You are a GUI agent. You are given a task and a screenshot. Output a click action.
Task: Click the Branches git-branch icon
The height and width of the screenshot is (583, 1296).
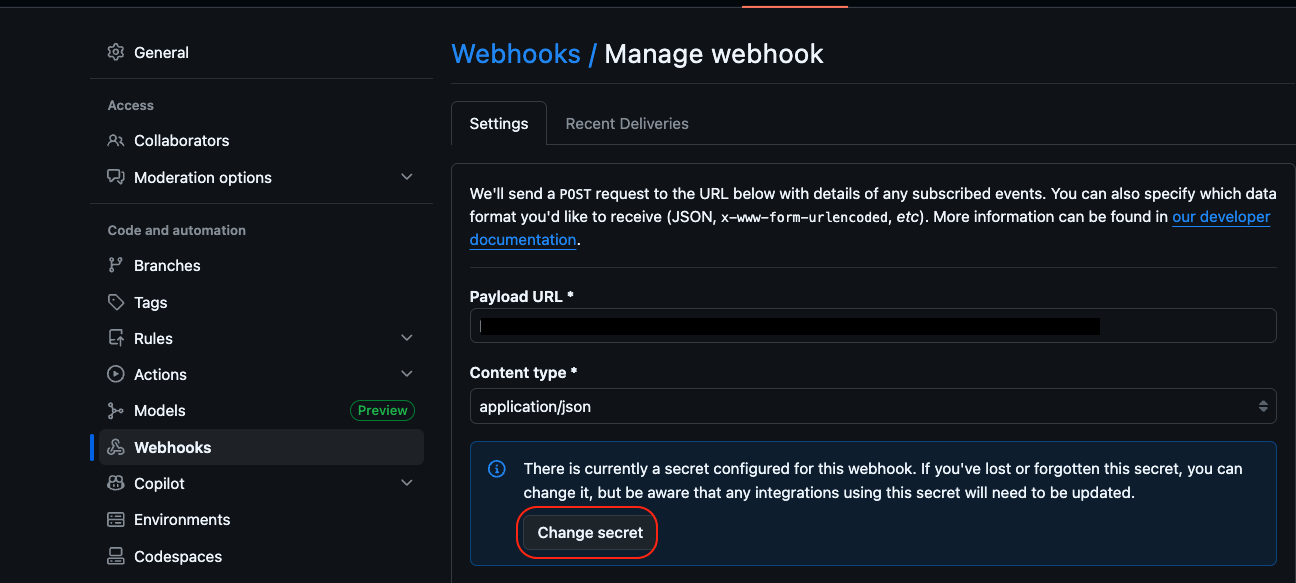(x=116, y=266)
